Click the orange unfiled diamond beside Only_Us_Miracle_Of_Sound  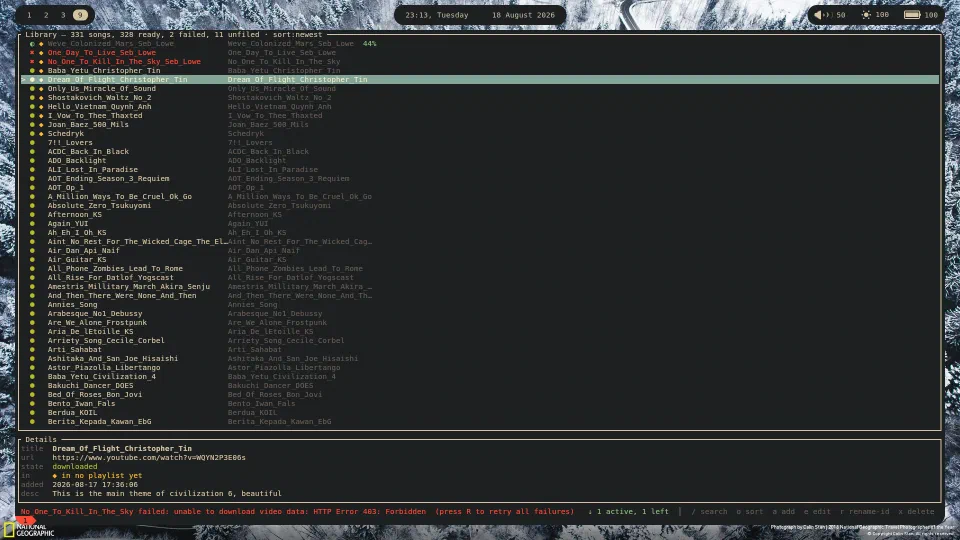point(42,89)
